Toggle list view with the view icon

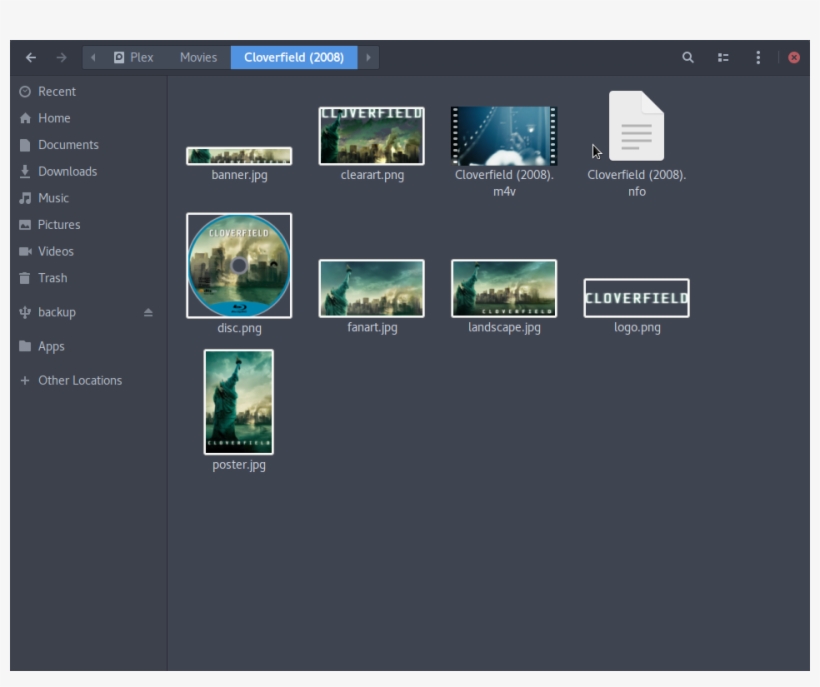click(x=723, y=58)
